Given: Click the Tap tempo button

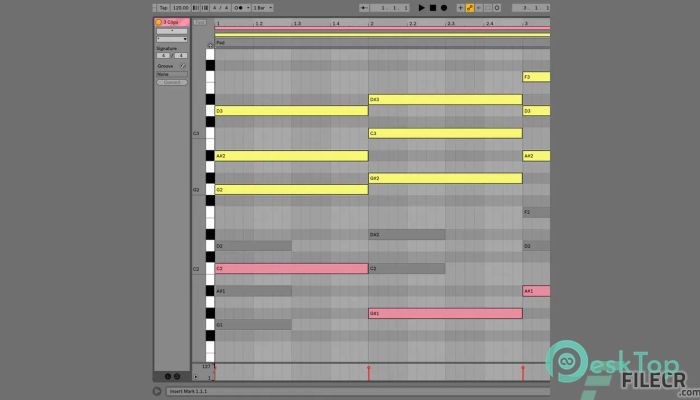Looking at the screenshot, I should [163, 8].
